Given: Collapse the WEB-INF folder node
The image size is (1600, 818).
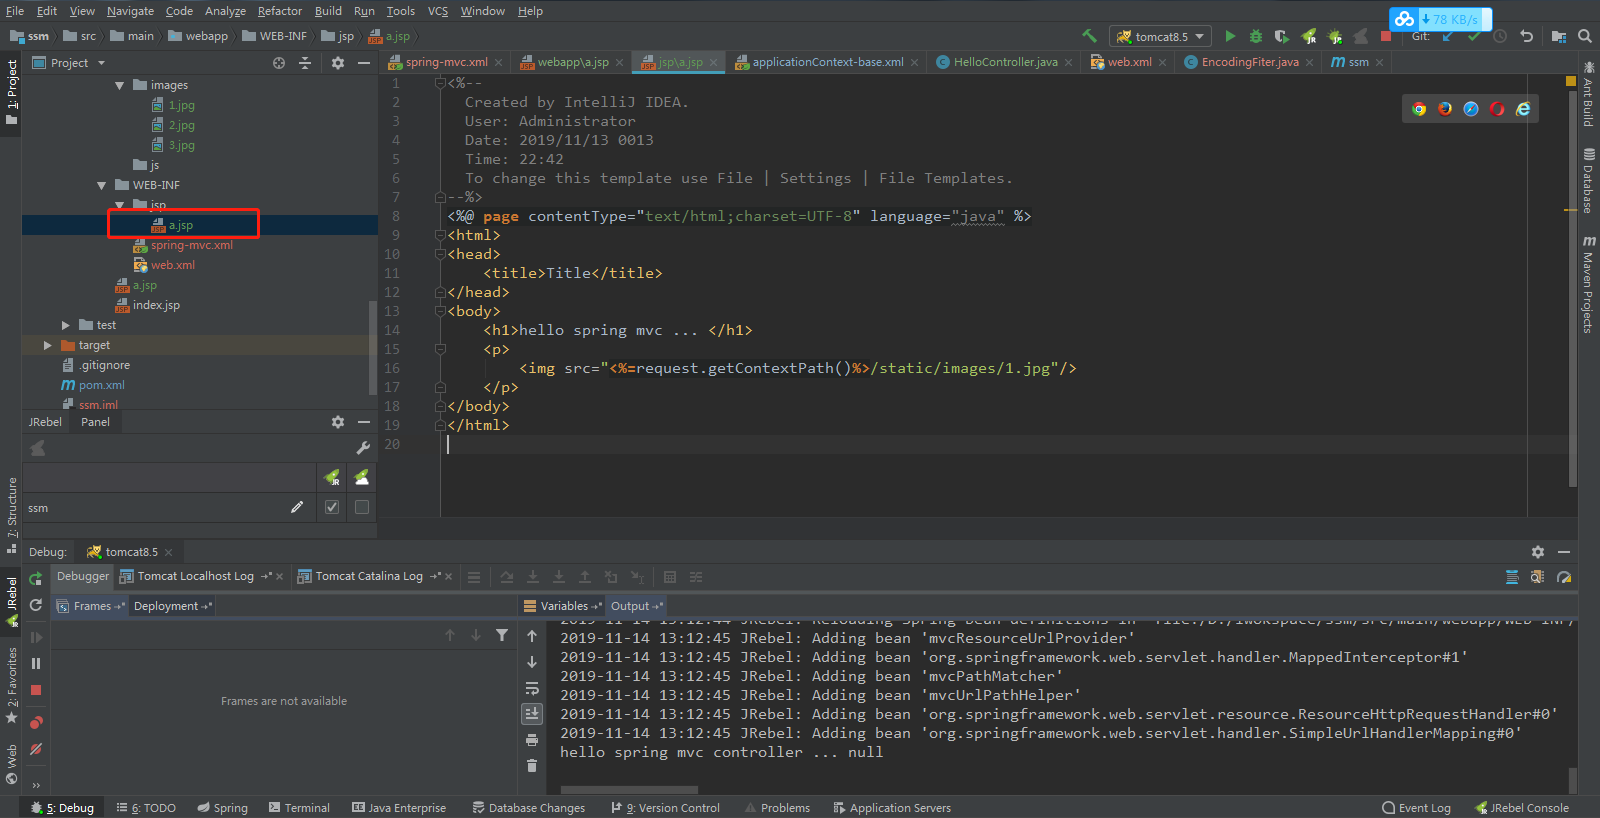Looking at the screenshot, I should point(101,185).
